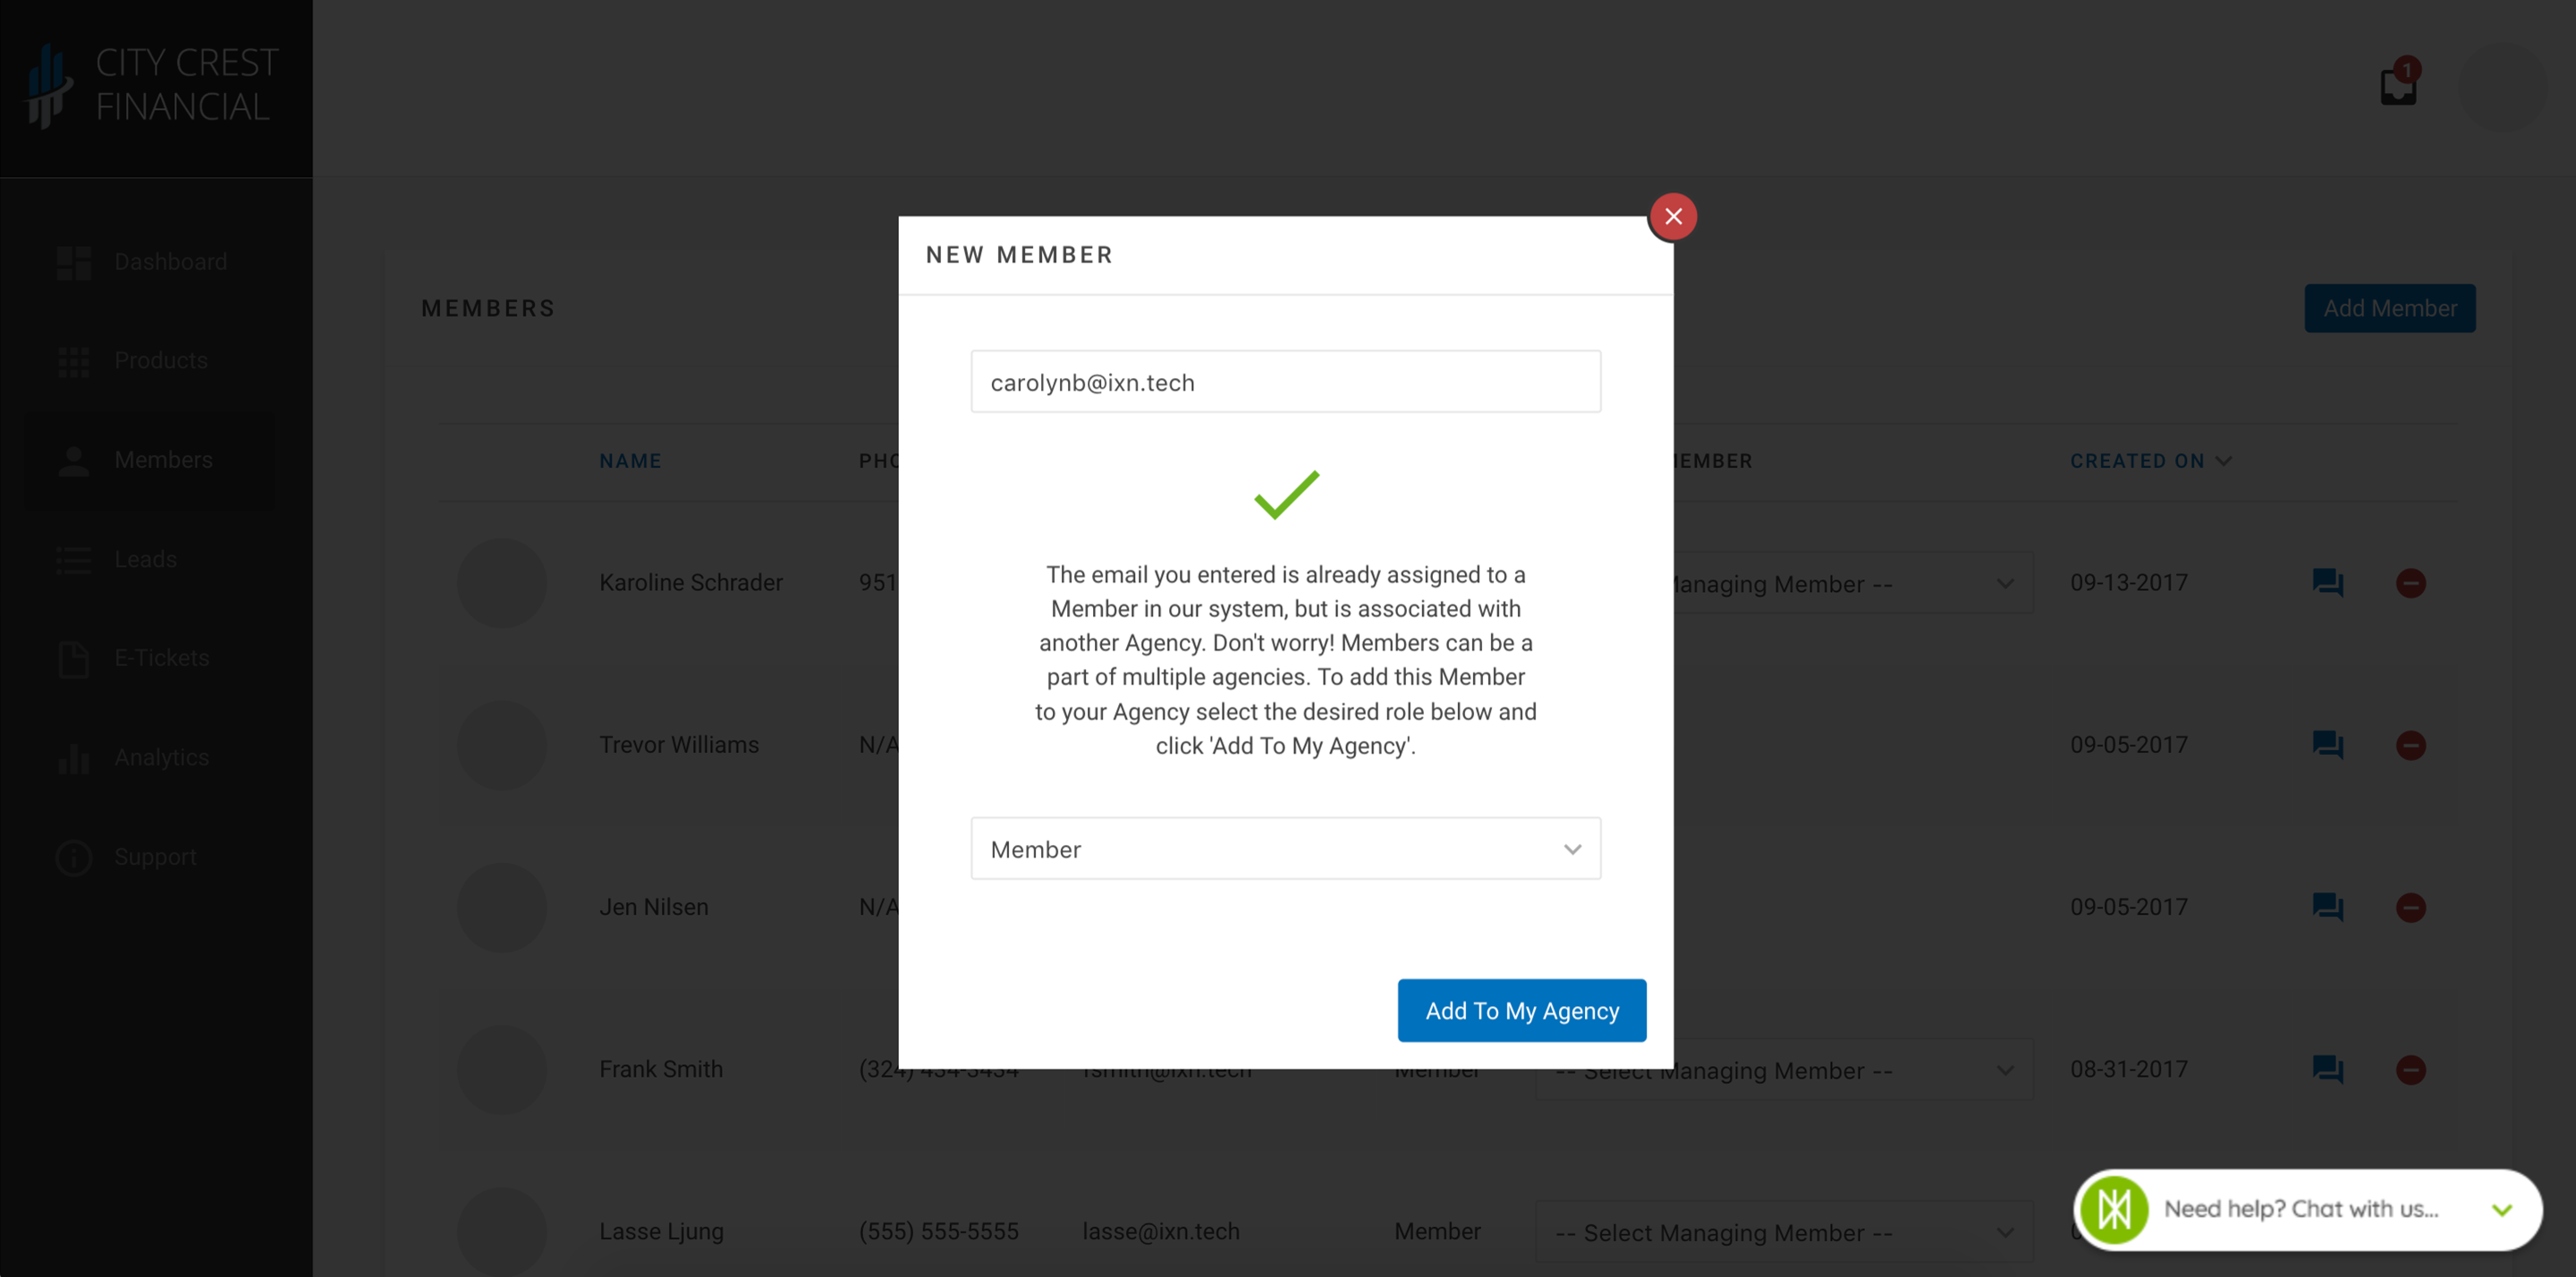Screen dimensions: 2576x1277
Task: Expand Karoline Schrader managing member dropdown
Action: tap(2006, 583)
